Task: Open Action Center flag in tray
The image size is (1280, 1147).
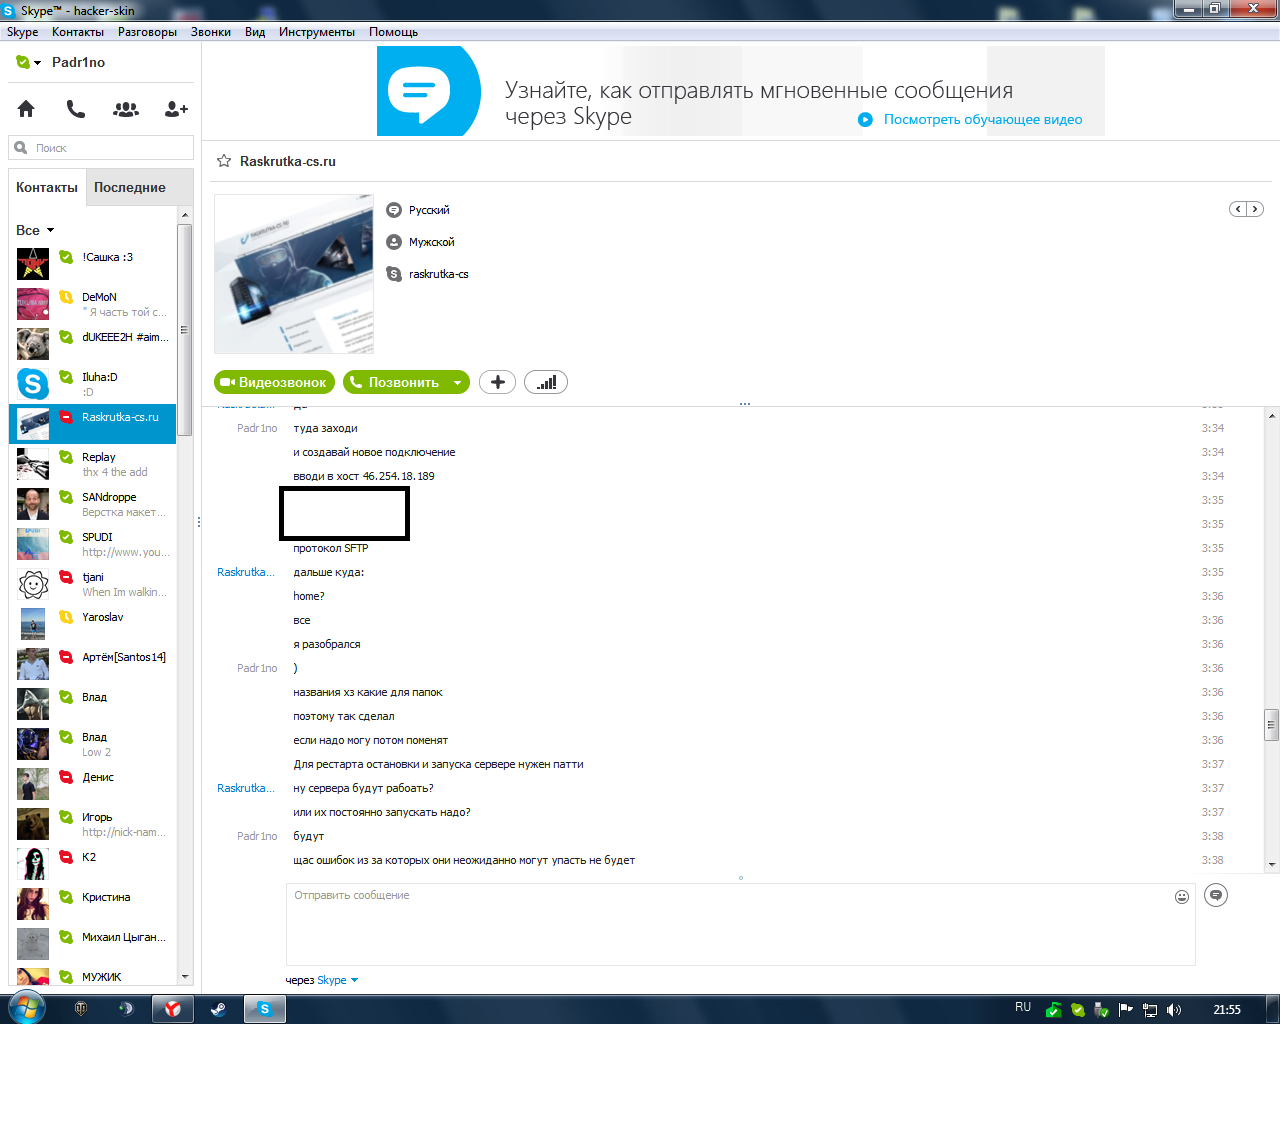Action: tap(1126, 1010)
